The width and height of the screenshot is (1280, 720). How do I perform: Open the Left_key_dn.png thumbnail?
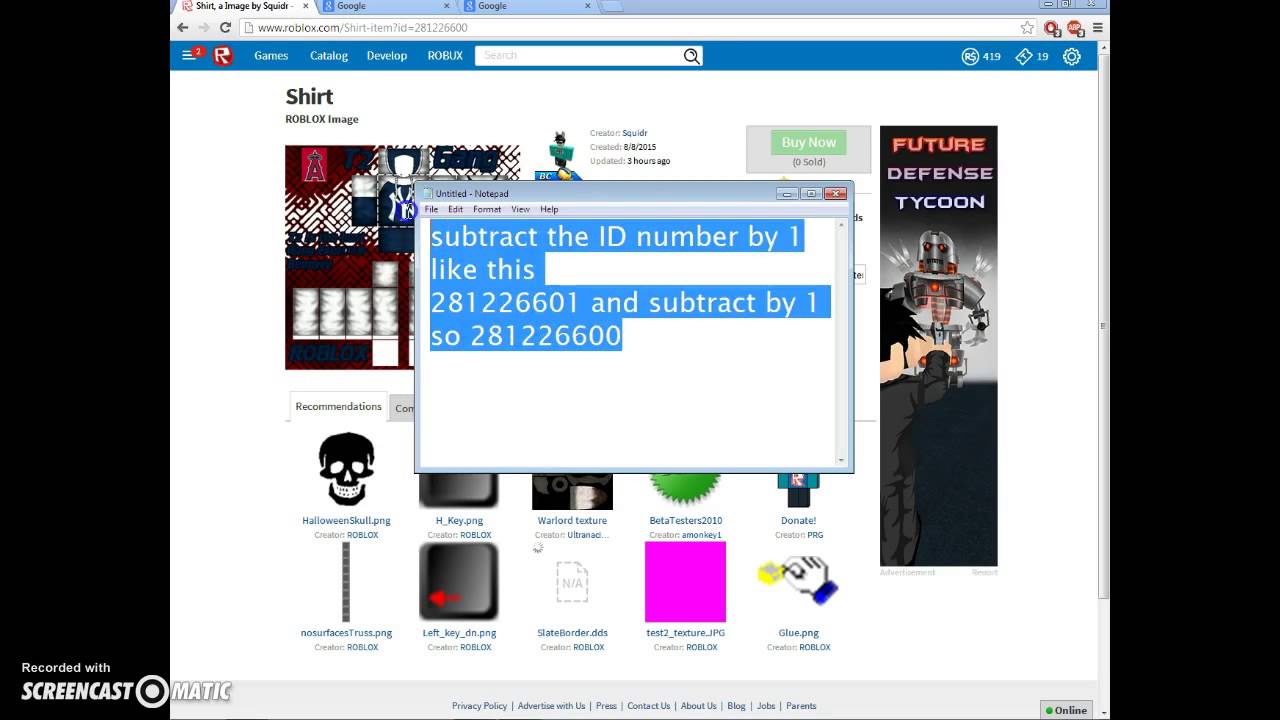pyautogui.click(x=459, y=582)
